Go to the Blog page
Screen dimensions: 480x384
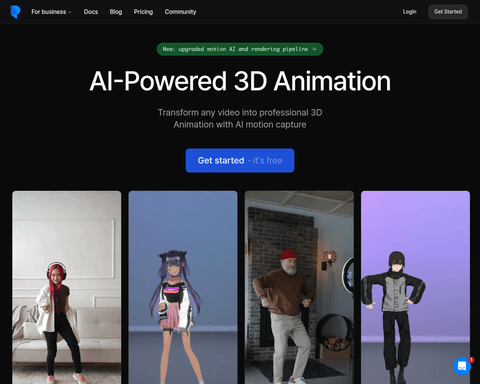[x=116, y=12]
